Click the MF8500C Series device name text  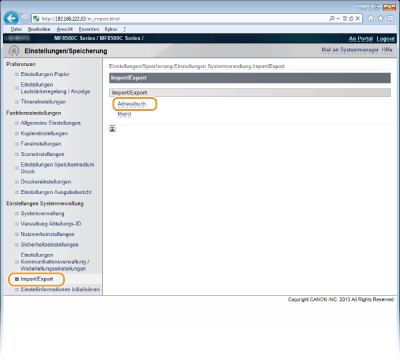(99, 38)
